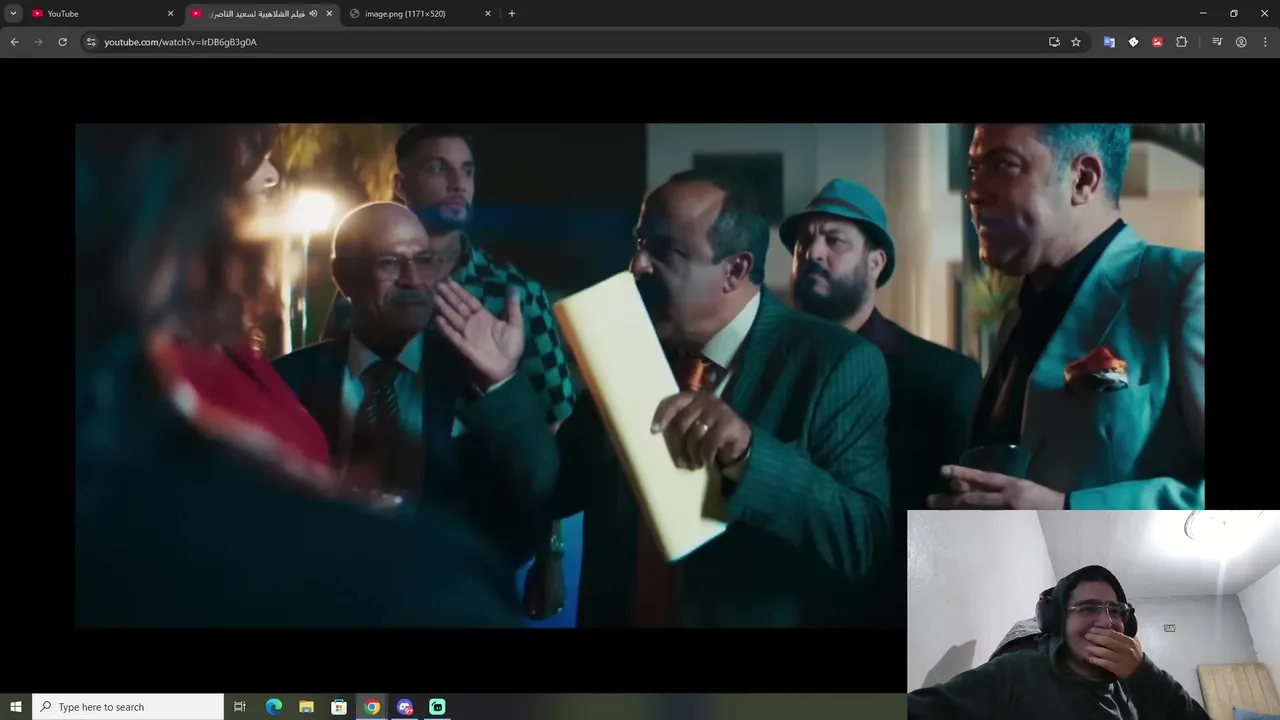1280x720 pixels.
Task: Open the green robot-face app on taskbar
Action: point(437,707)
